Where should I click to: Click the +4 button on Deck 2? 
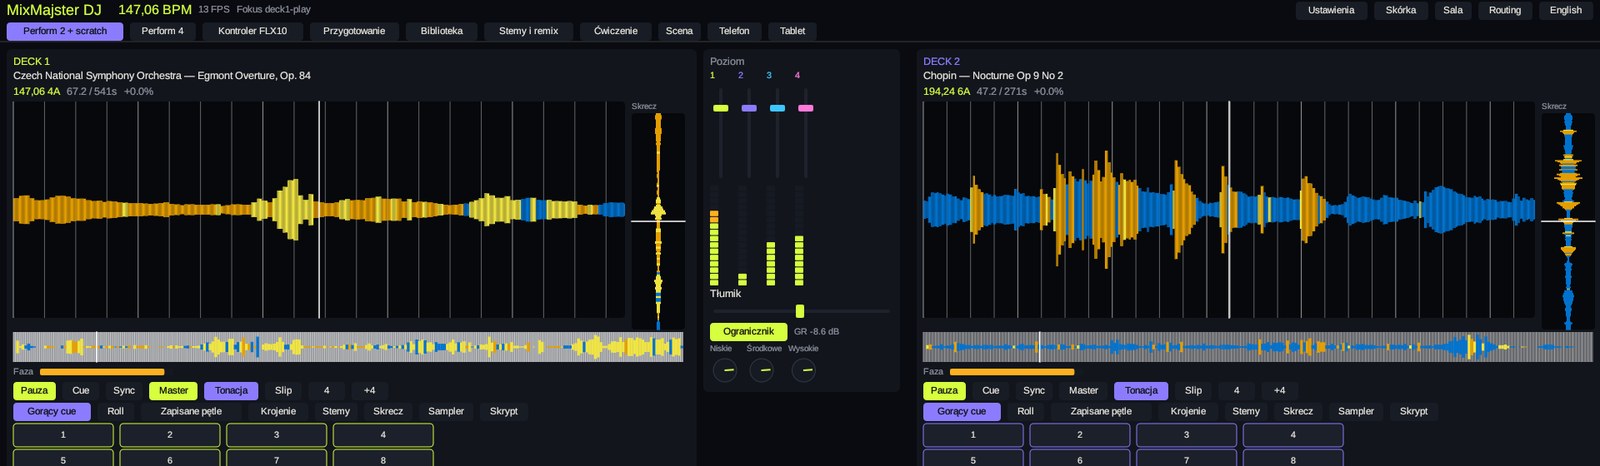point(1280,391)
